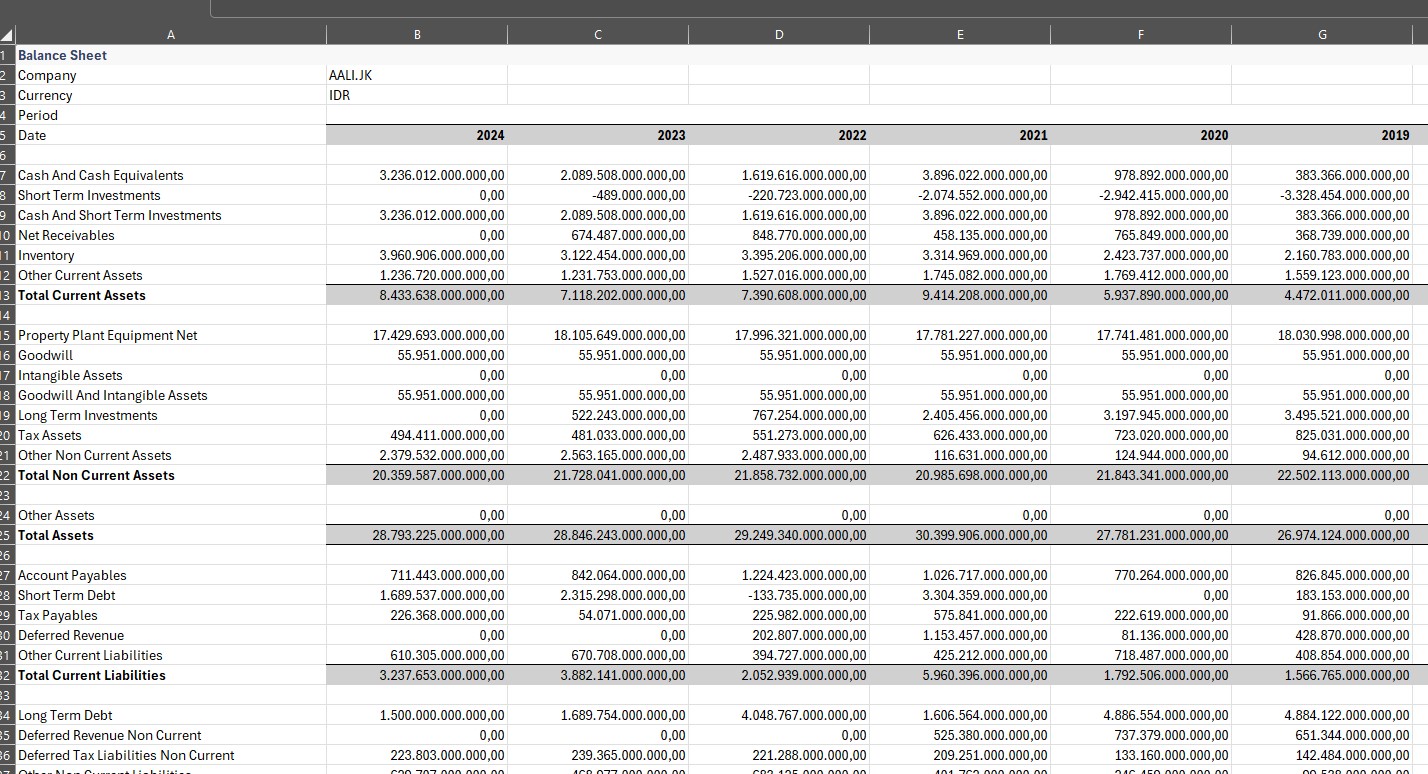Screen dimensions: 1428x774
Task: Select column B header
Action: (417, 35)
